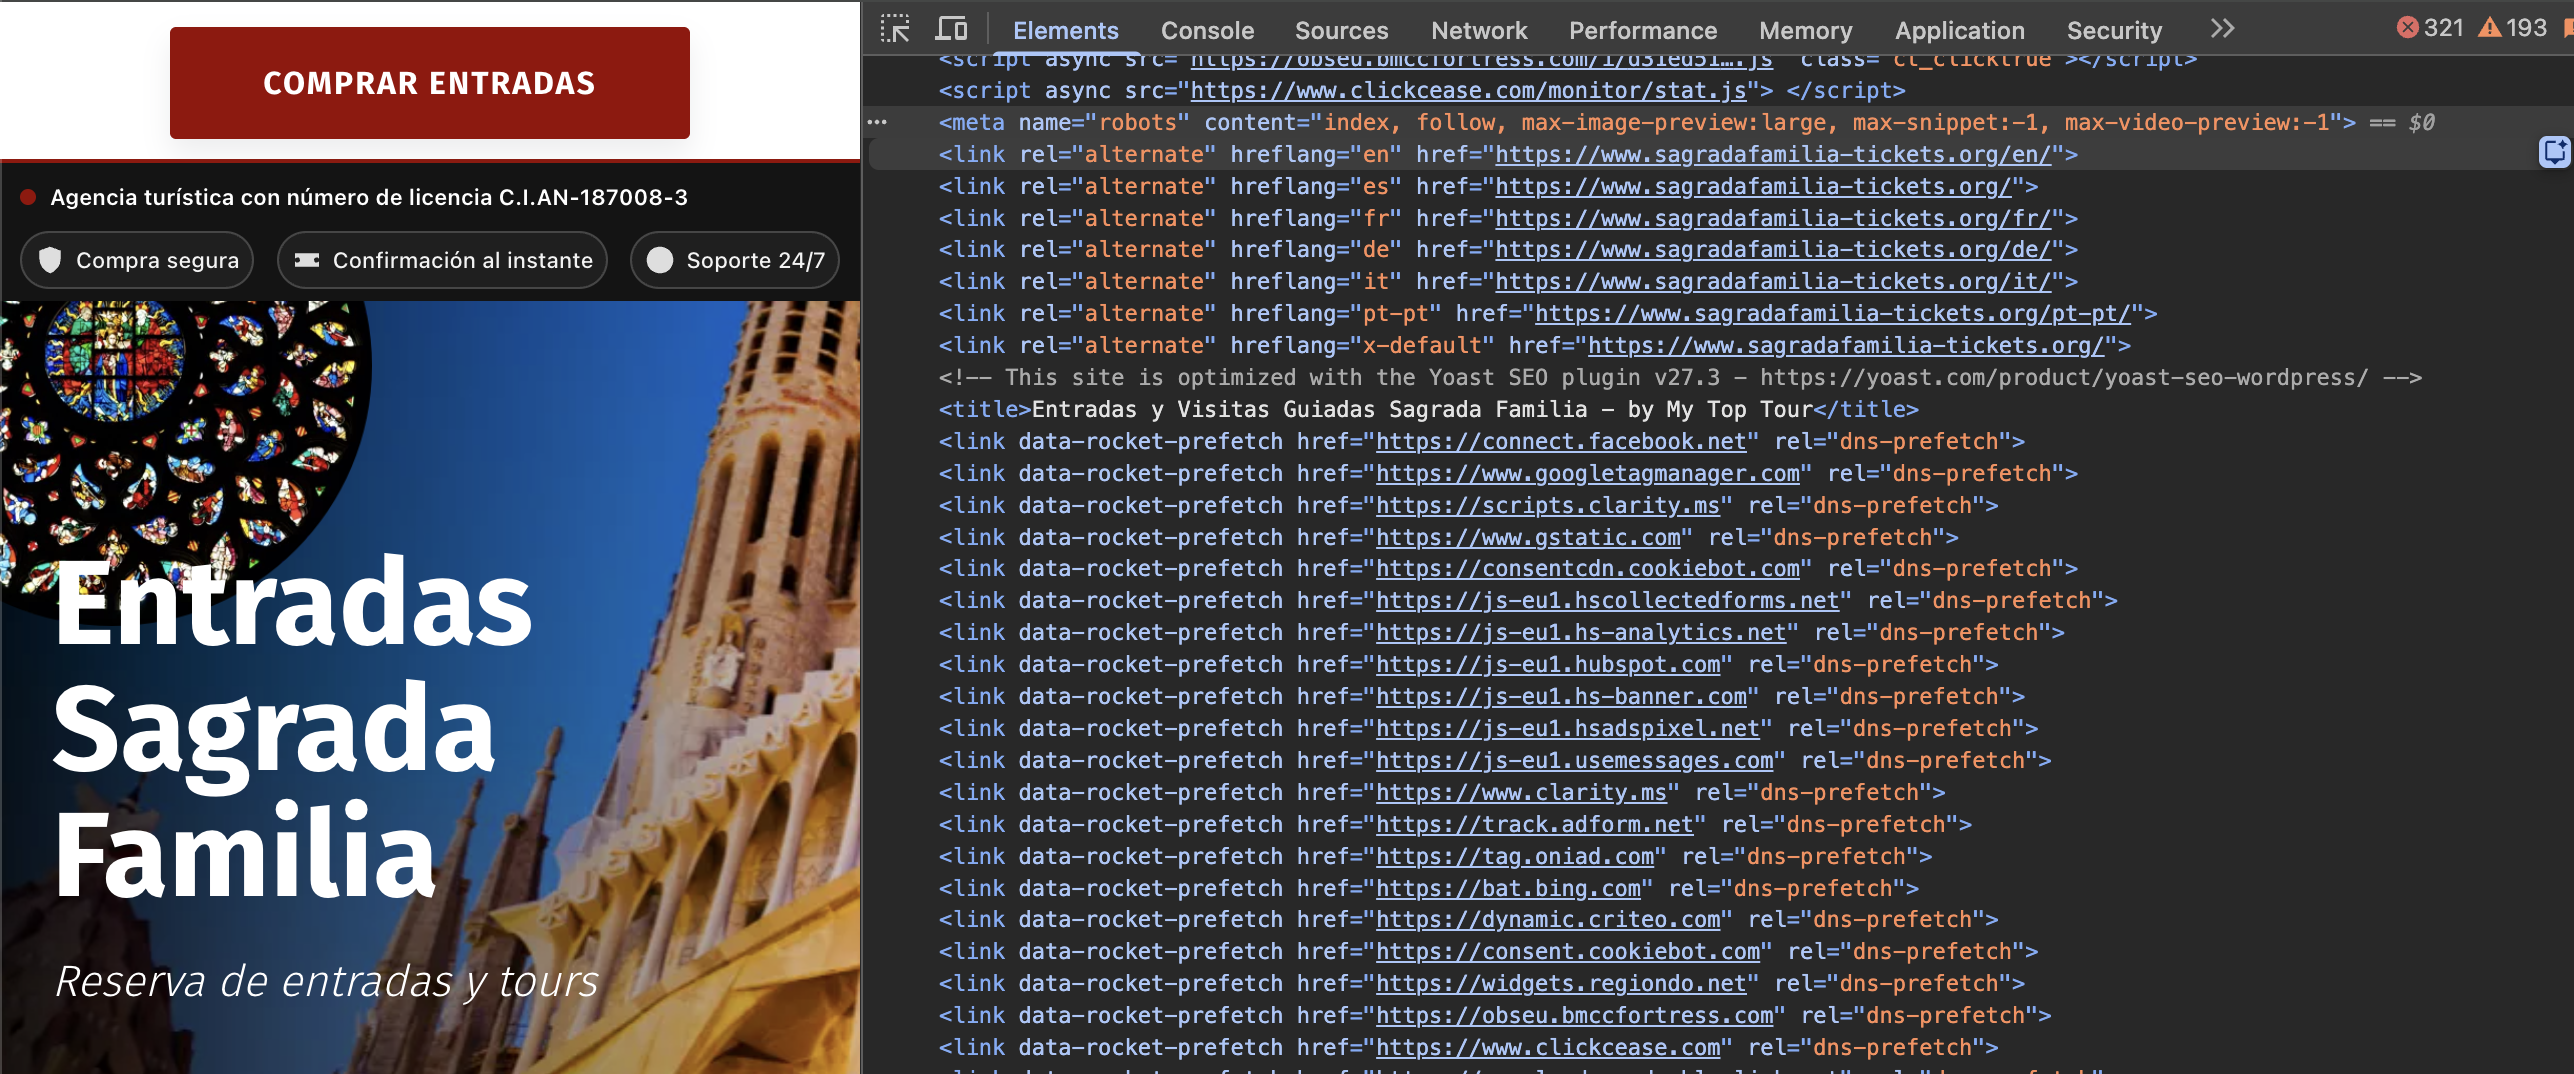Open the js-eu1.usemessages.com link
Image resolution: width=2574 pixels, height=1074 pixels.
pyautogui.click(x=1574, y=760)
